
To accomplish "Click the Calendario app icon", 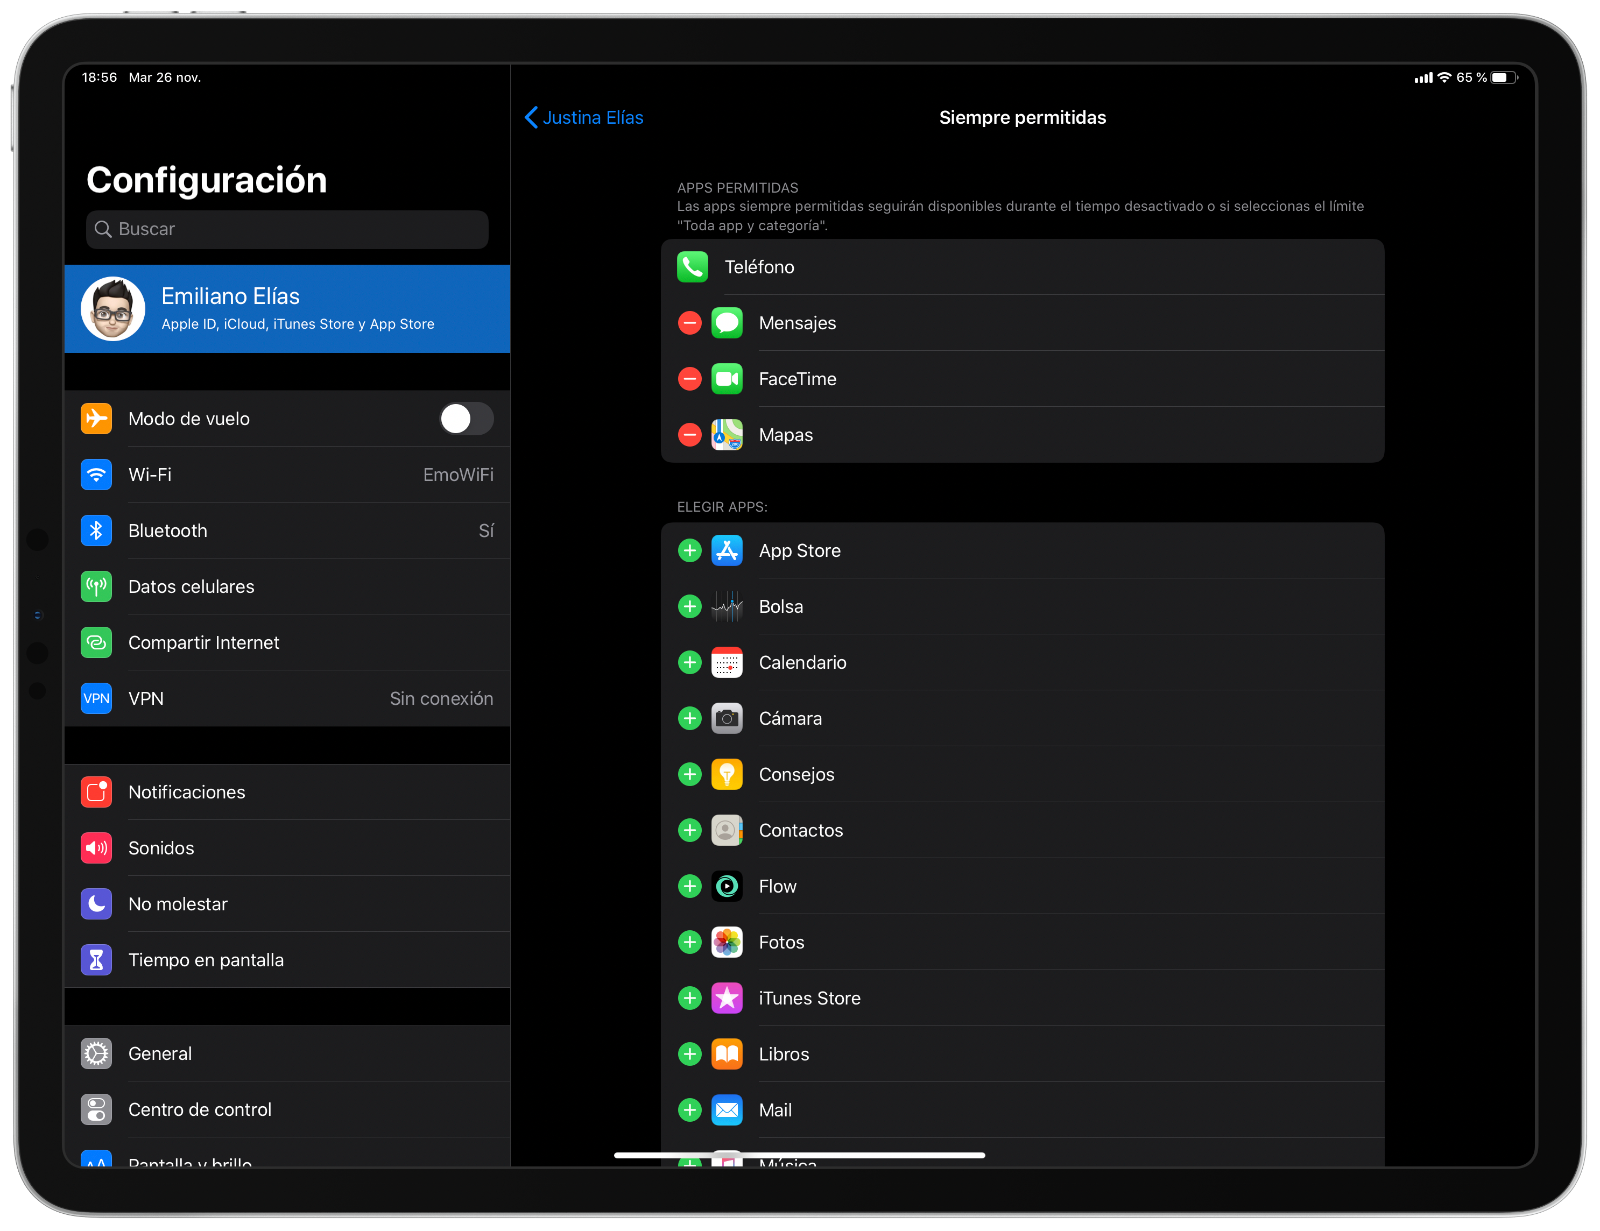I will tap(727, 663).
